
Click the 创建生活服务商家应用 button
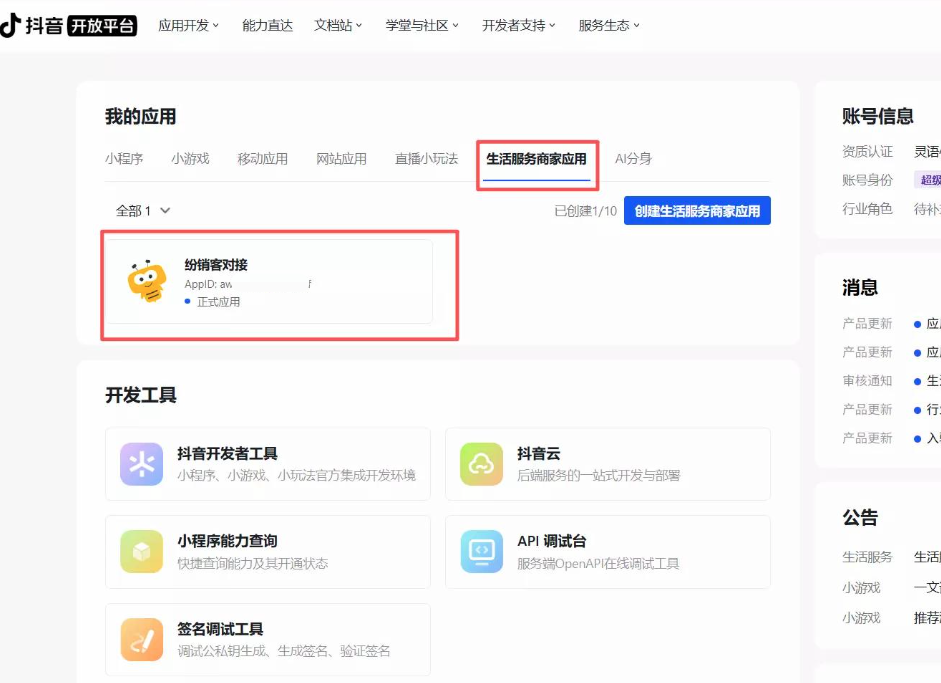(x=697, y=211)
